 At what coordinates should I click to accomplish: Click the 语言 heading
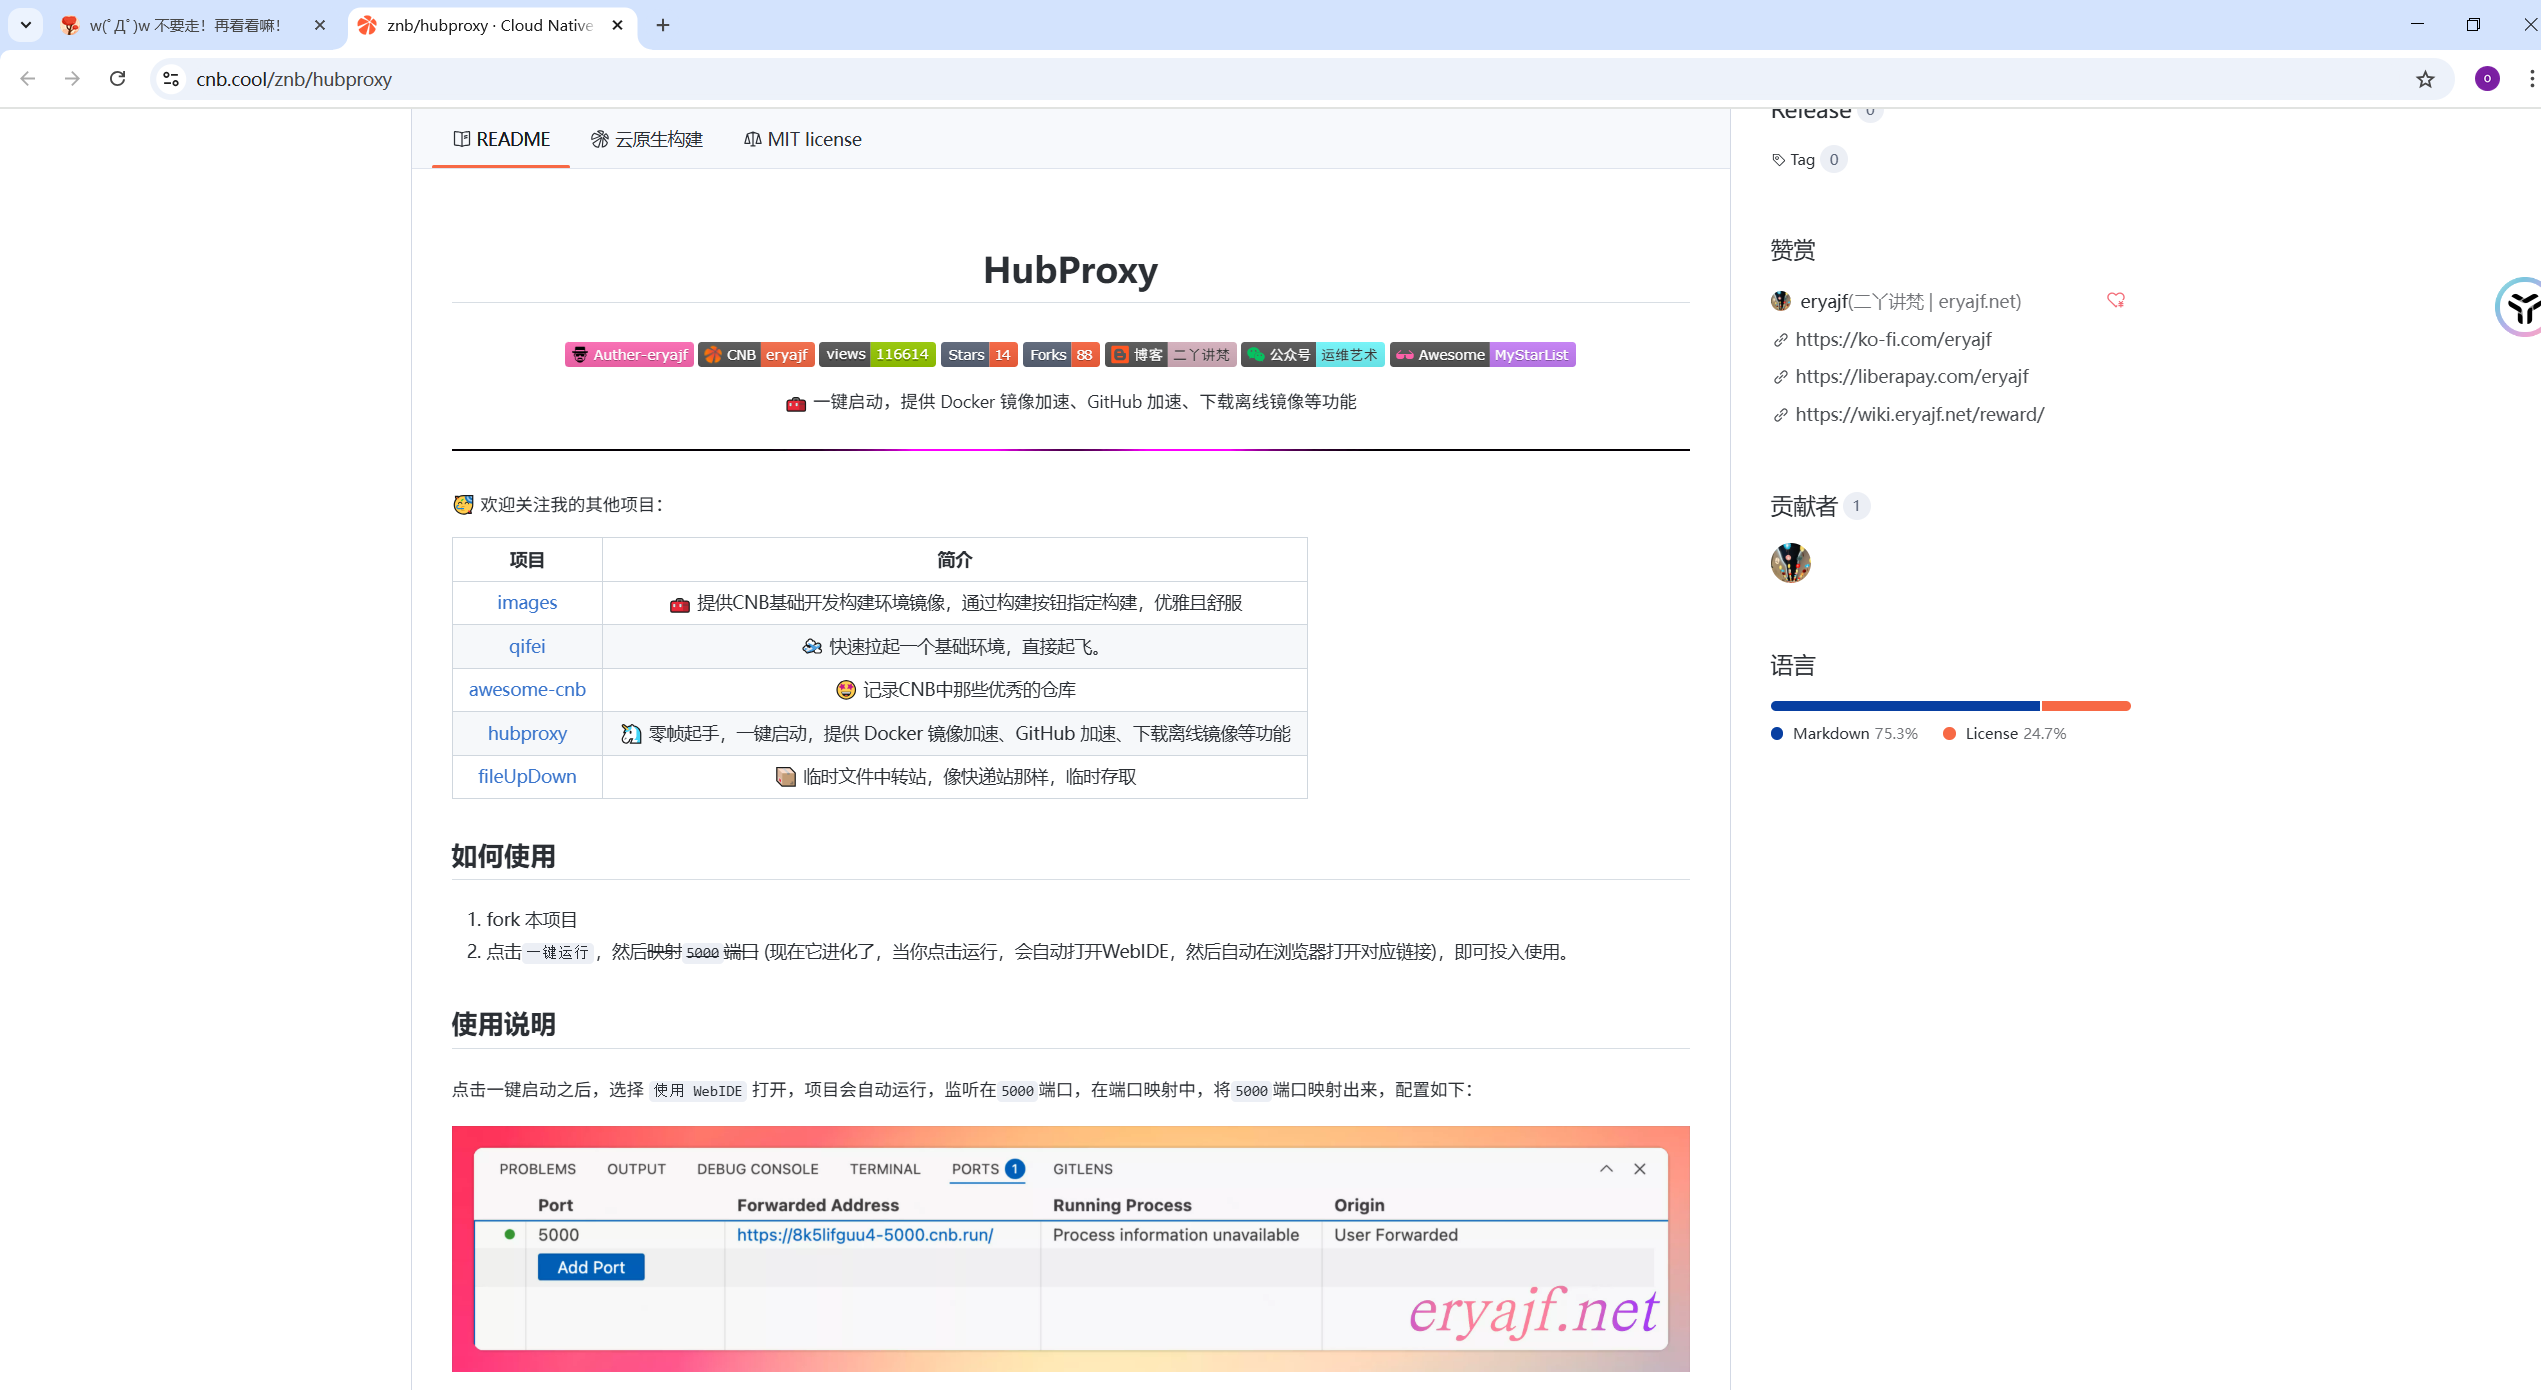point(1792,666)
